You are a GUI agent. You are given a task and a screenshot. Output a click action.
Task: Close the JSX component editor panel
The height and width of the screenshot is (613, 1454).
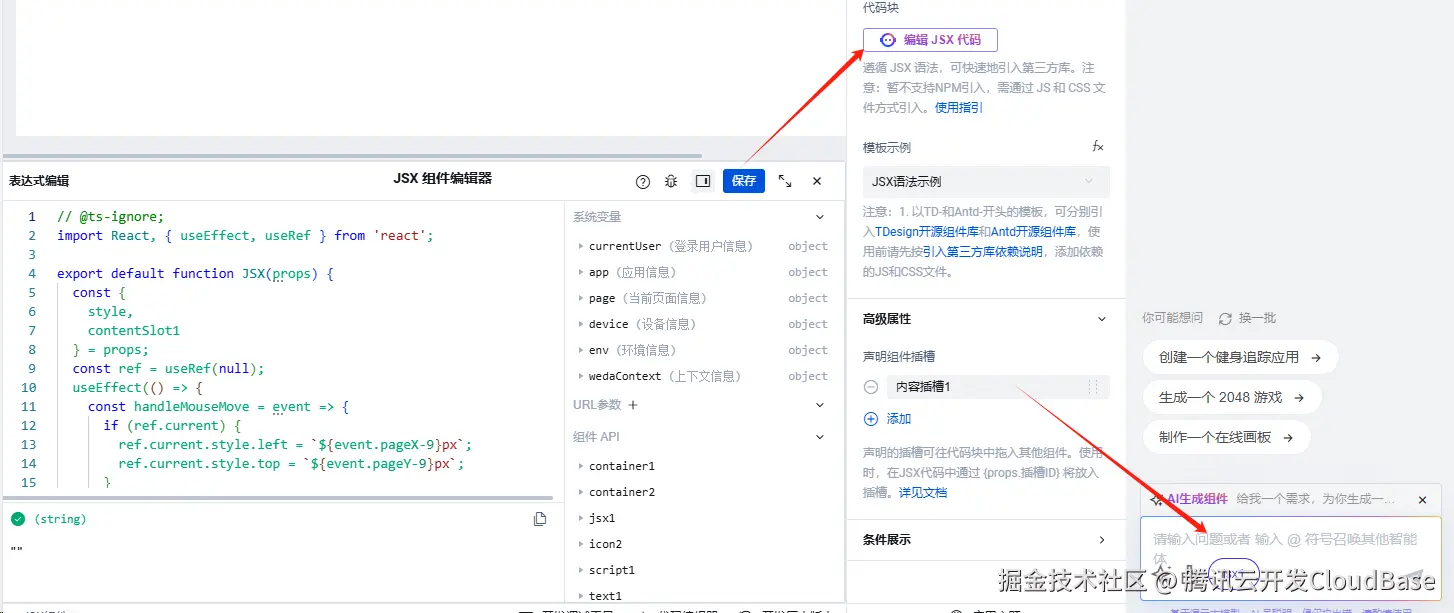(x=817, y=181)
